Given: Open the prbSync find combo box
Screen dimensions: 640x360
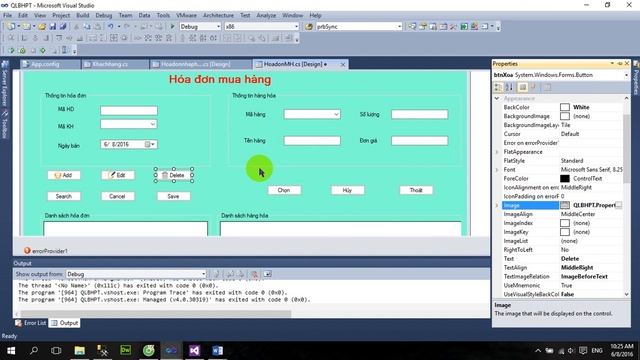Looking at the screenshot, I should click(x=399, y=27).
